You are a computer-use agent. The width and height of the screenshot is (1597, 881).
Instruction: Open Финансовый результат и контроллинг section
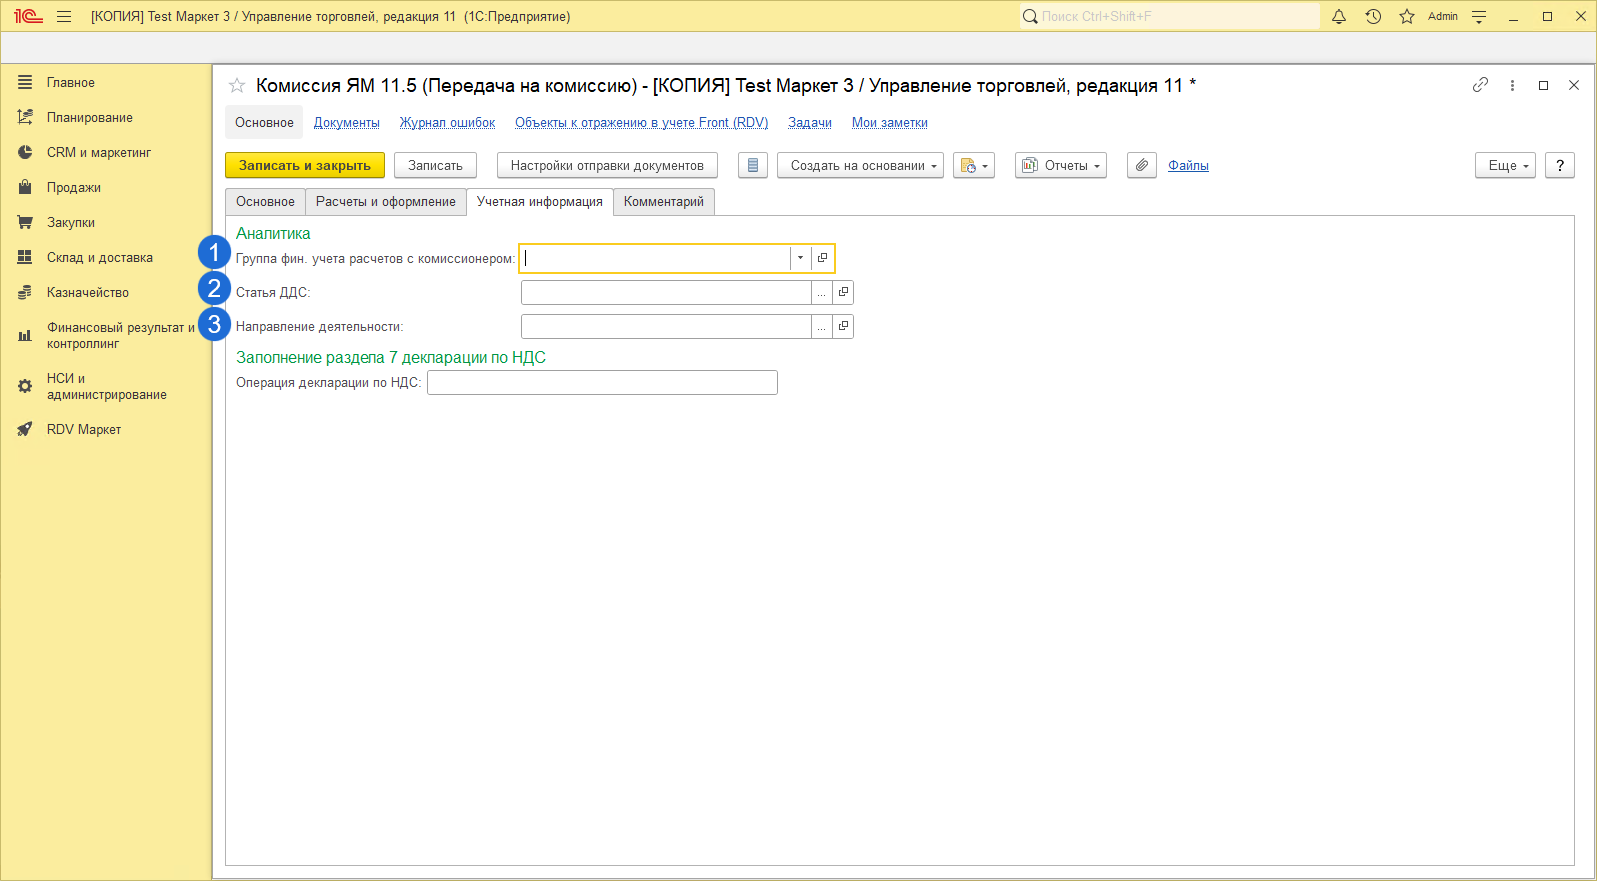[120, 336]
